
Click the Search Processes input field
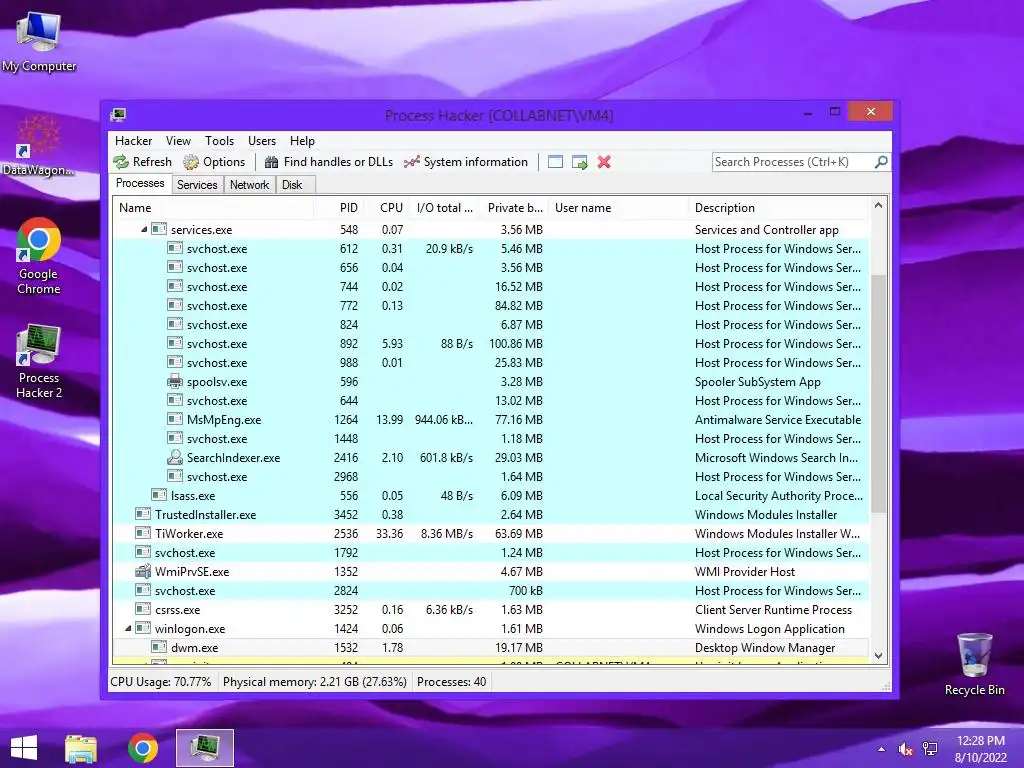pyautogui.click(x=793, y=161)
